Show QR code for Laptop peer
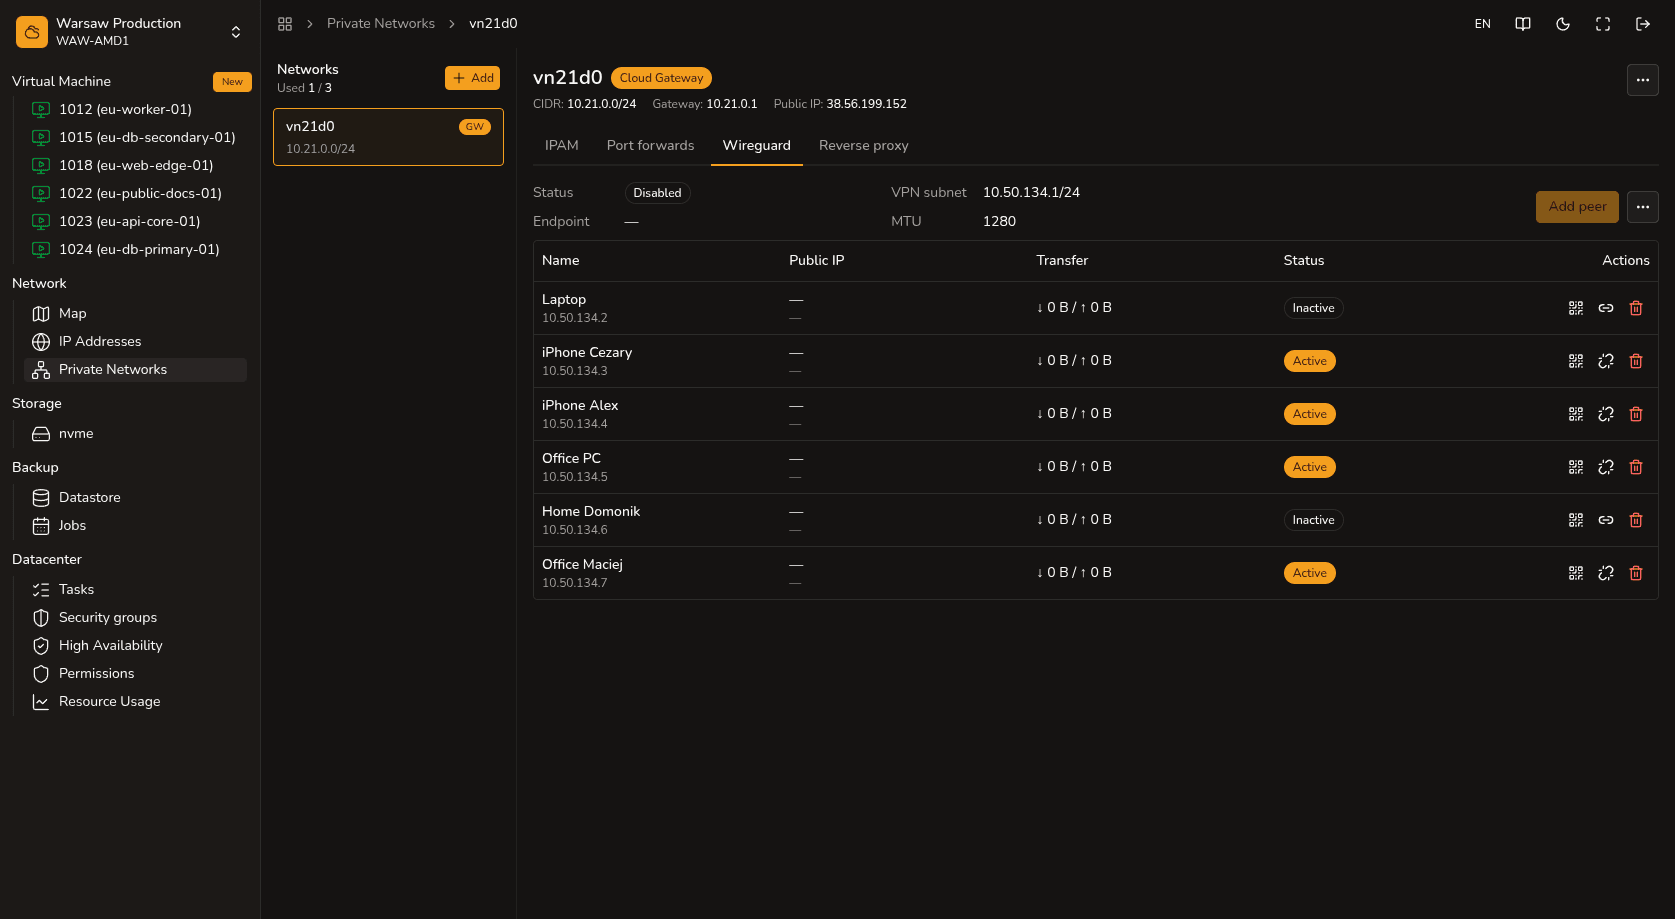The image size is (1675, 919). coord(1576,308)
